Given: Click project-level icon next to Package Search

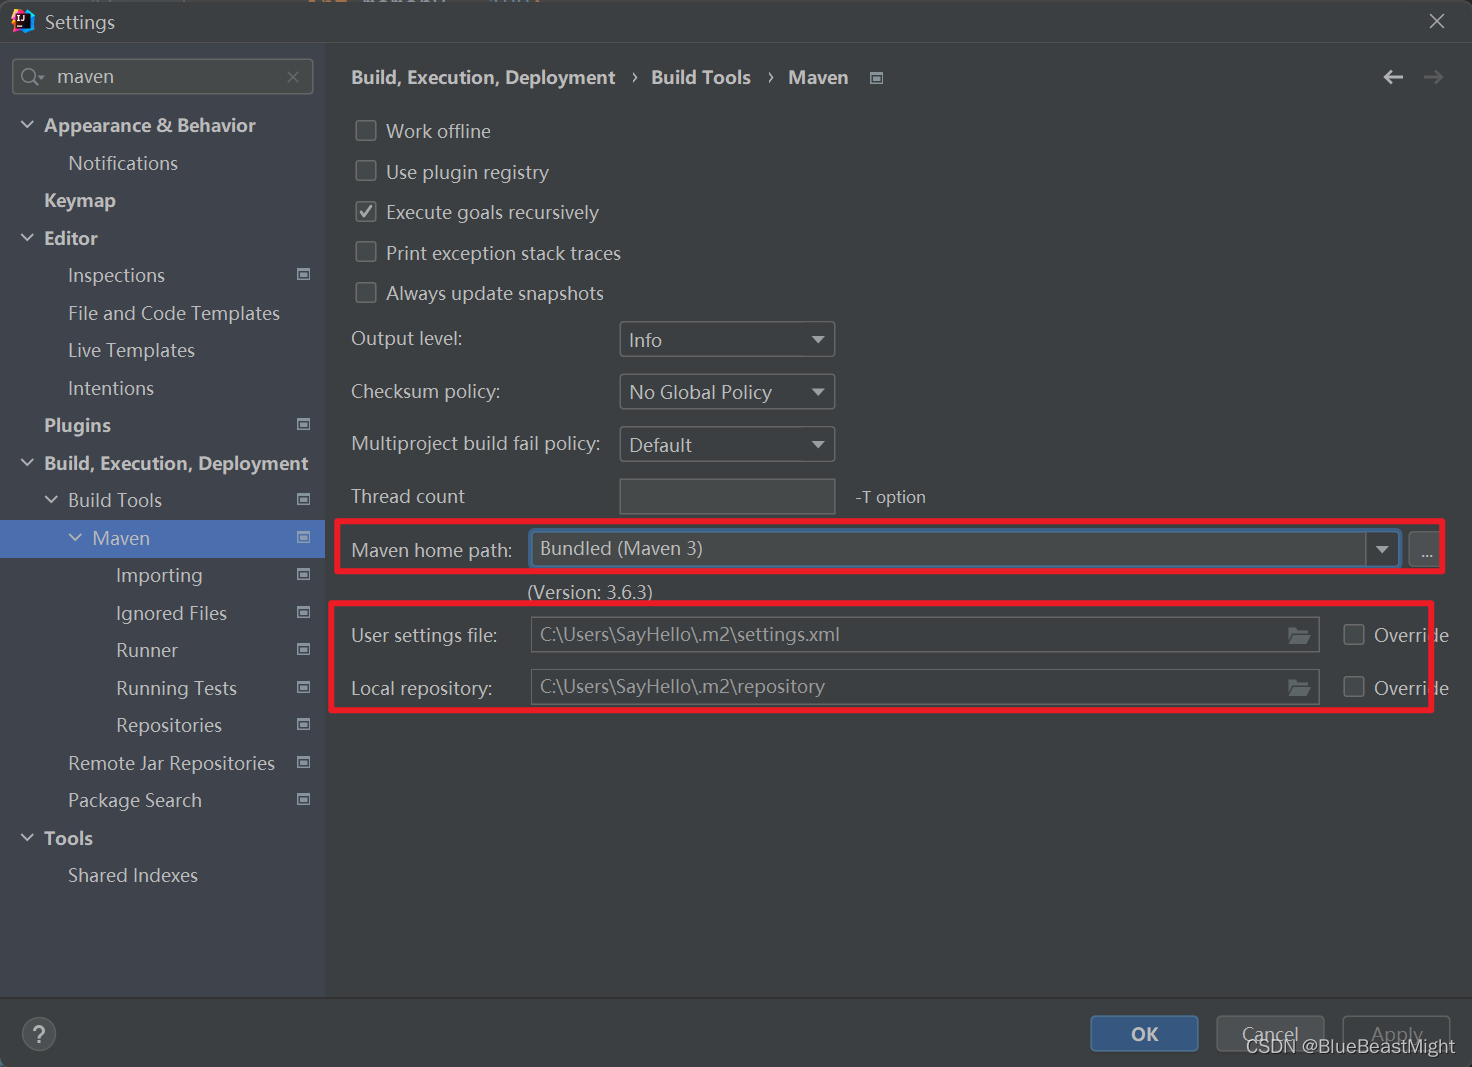Looking at the screenshot, I should (304, 799).
